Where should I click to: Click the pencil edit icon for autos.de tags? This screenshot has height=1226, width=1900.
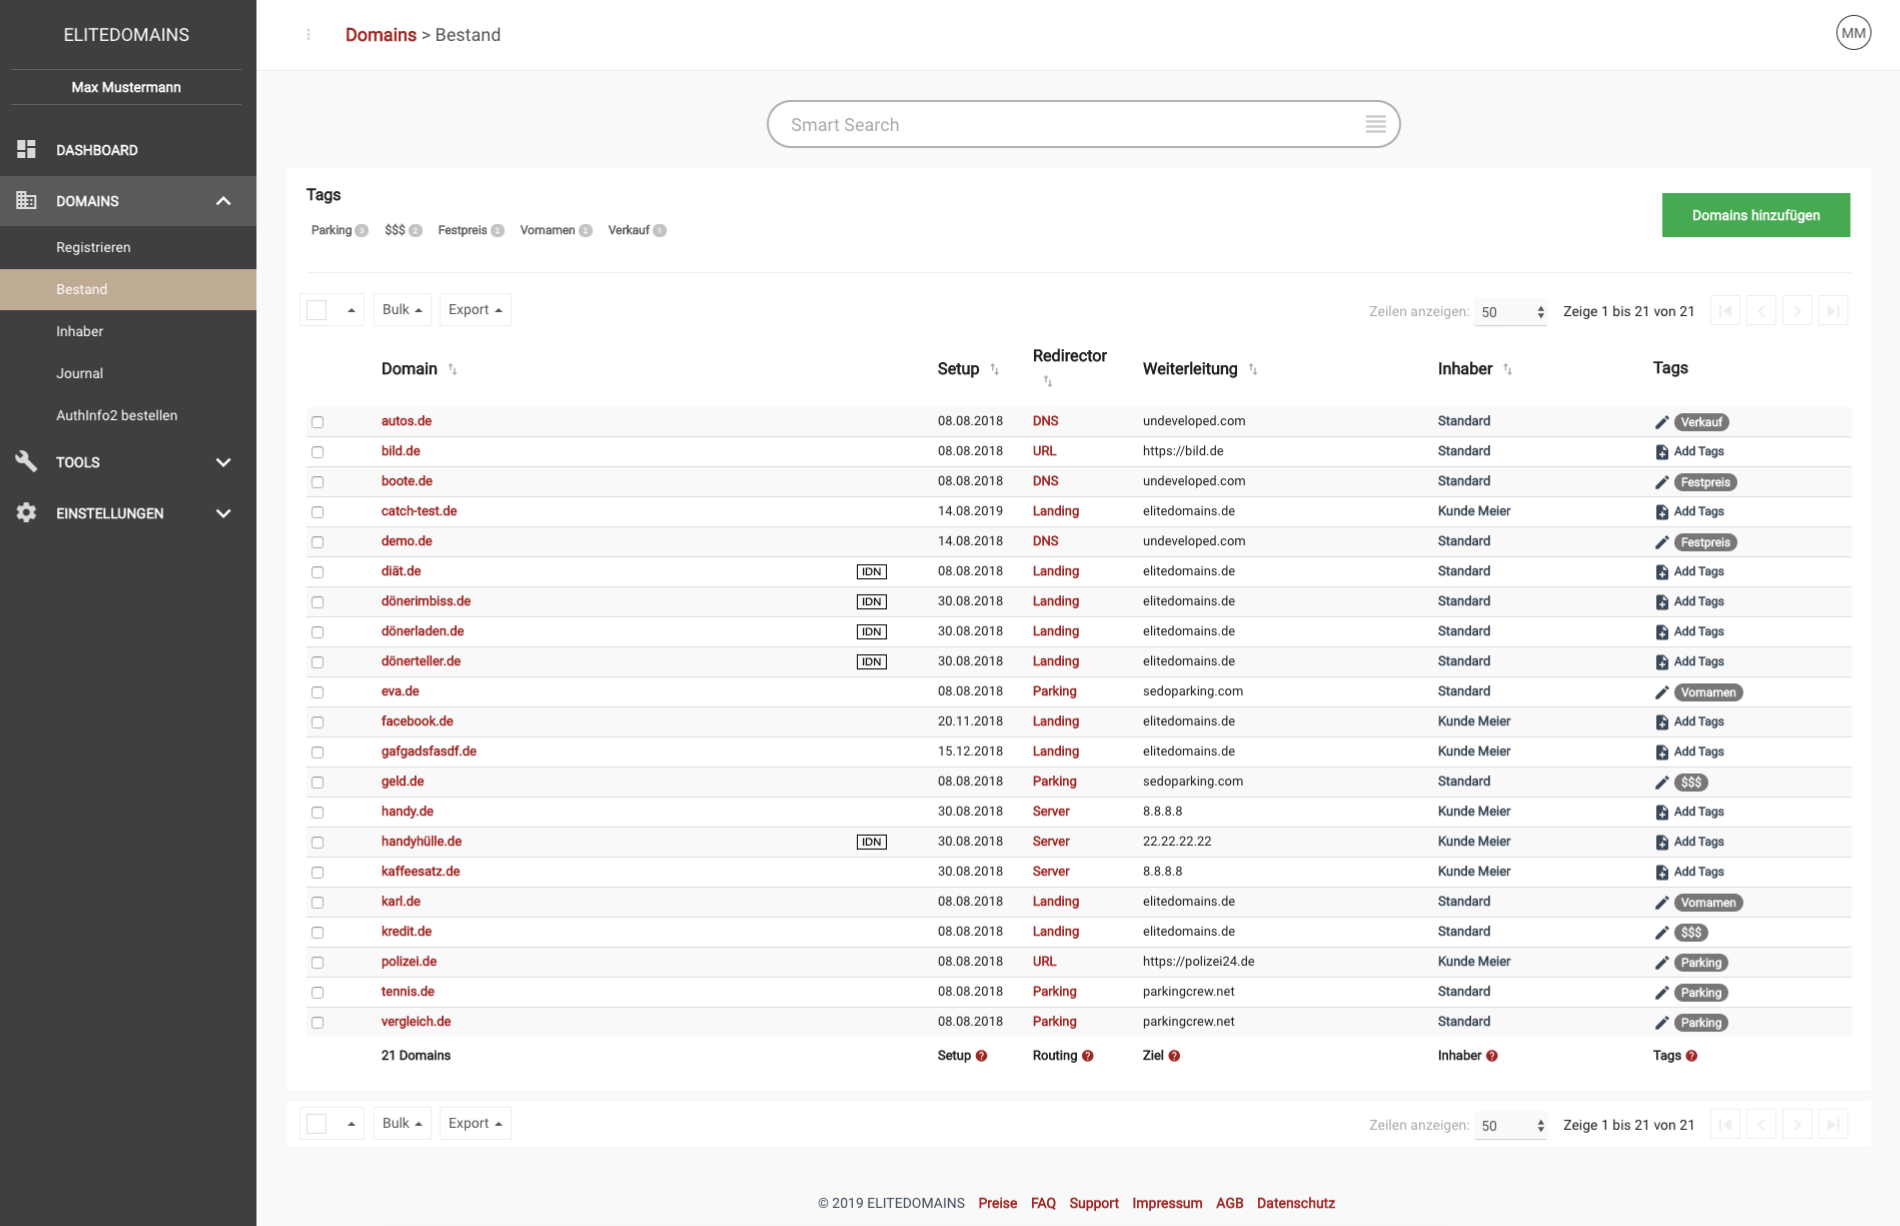click(1661, 422)
